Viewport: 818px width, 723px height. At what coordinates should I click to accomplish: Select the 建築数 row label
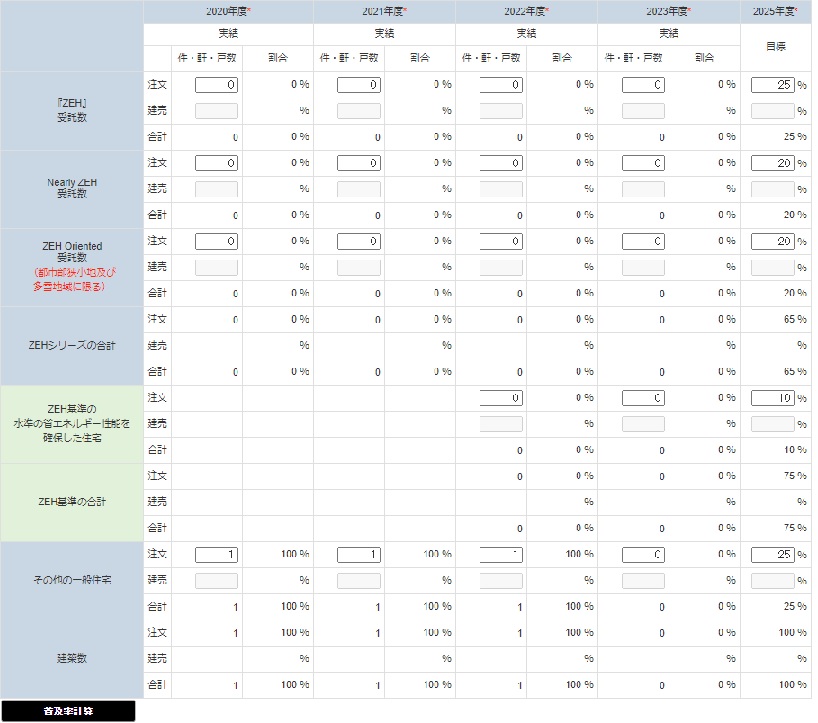(x=72, y=658)
